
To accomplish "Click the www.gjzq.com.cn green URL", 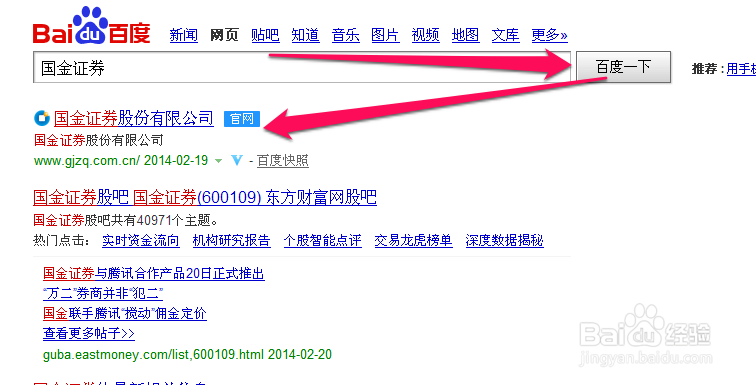I will [x=87, y=160].
